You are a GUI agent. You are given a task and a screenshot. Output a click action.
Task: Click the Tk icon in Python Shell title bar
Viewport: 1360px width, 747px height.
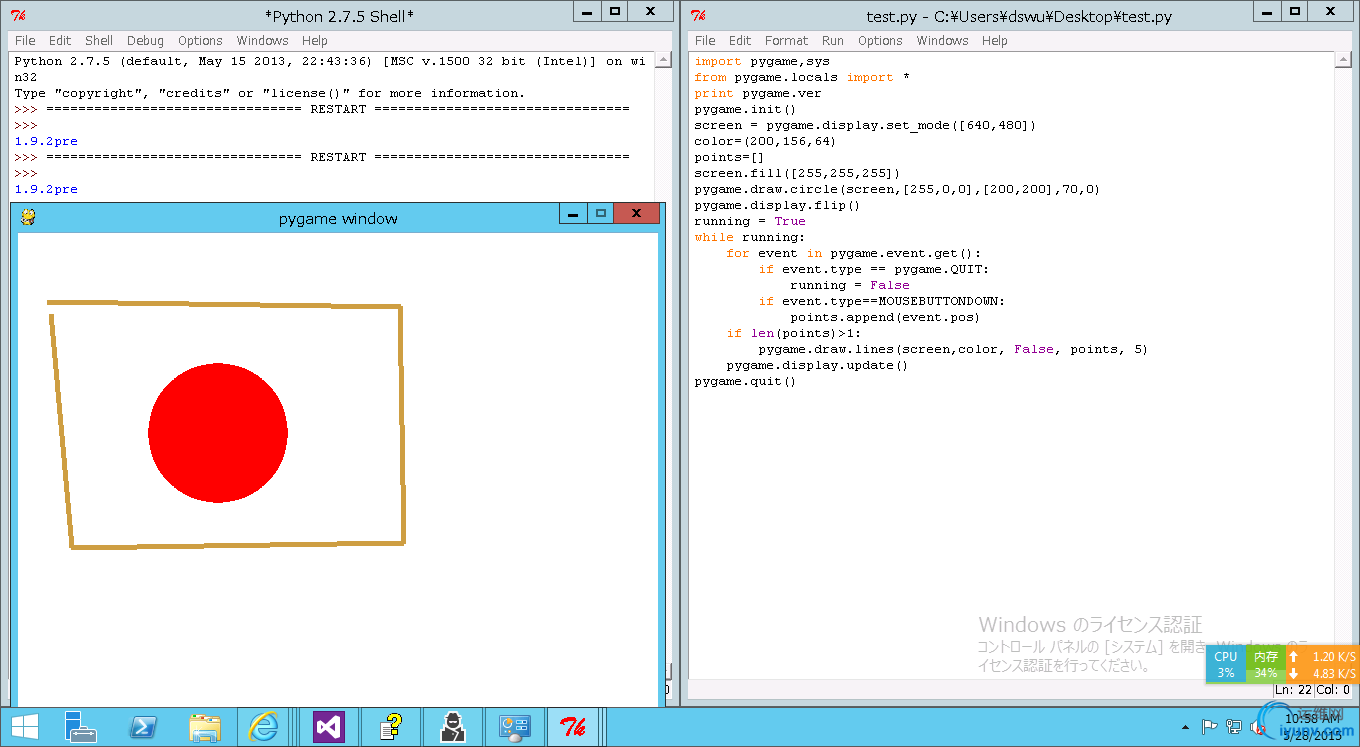tap(18, 15)
